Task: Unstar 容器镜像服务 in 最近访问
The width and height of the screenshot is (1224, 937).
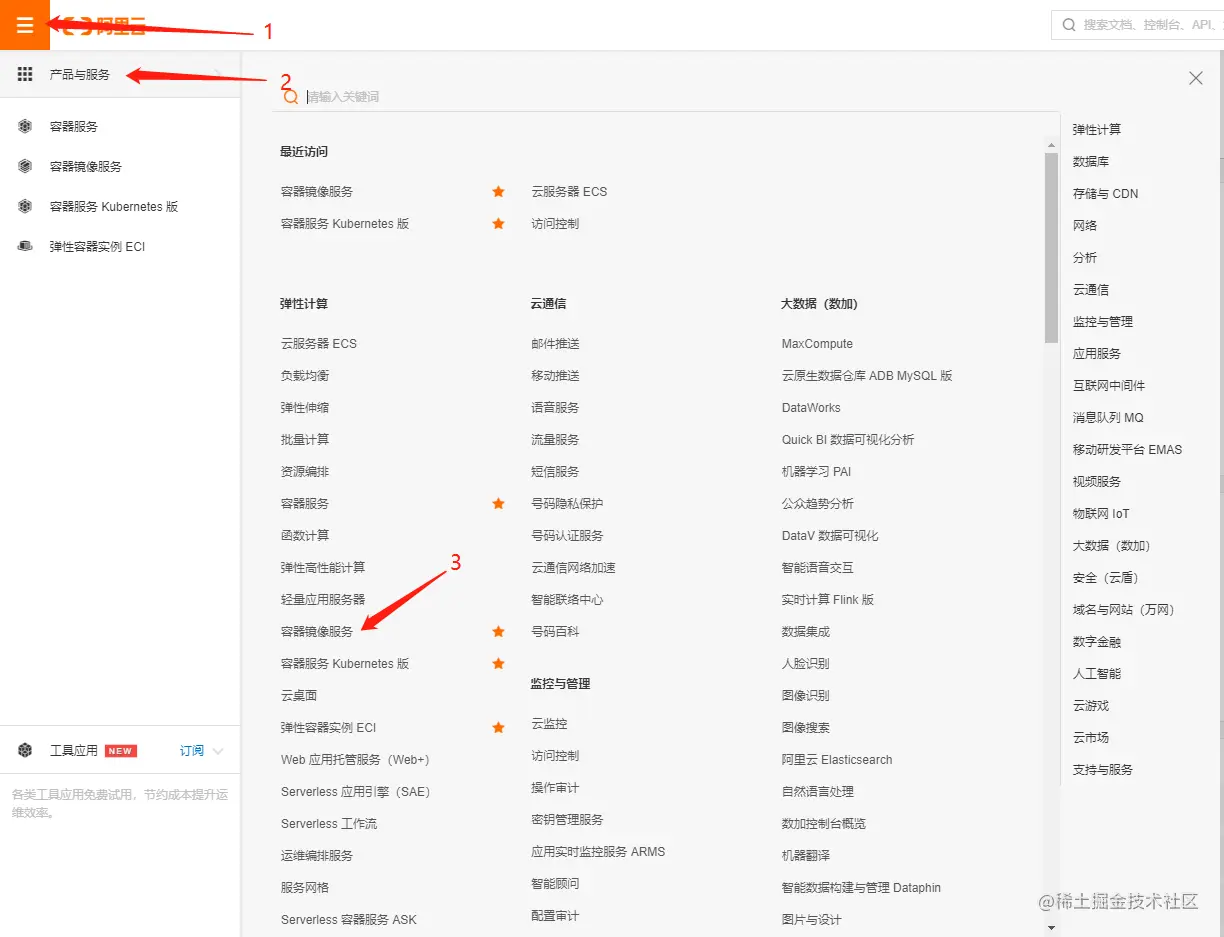Action: pos(498,191)
